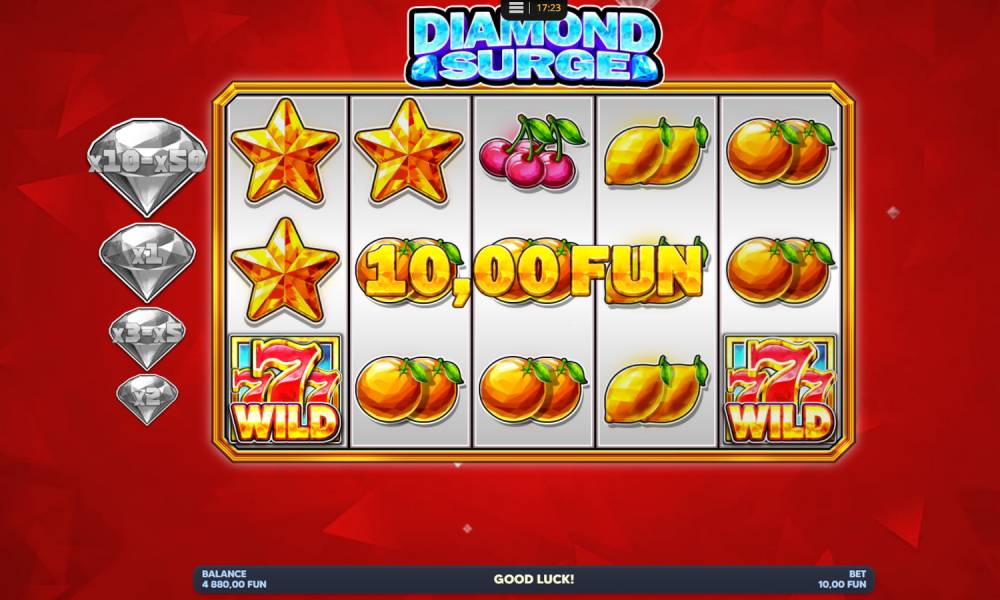
Task: Open the hamburger menu at top
Action: tap(516, 8)
